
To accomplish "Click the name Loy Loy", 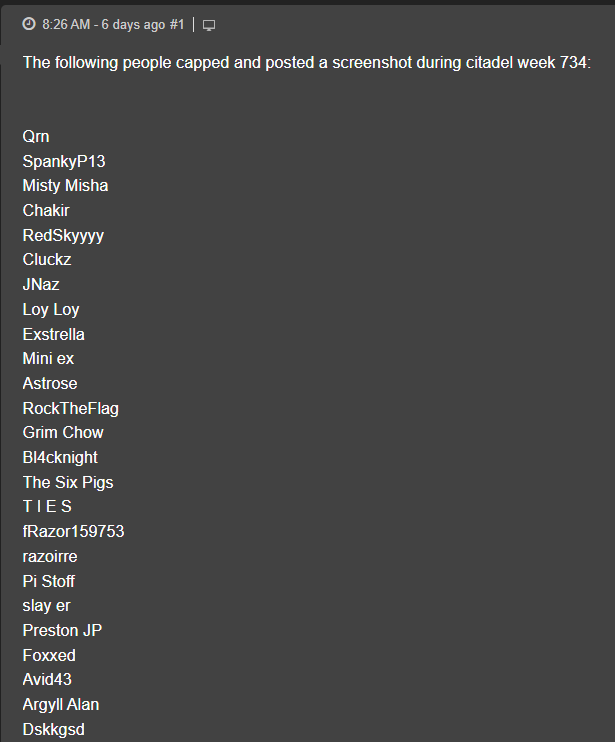I will click(x=51, y=309).
